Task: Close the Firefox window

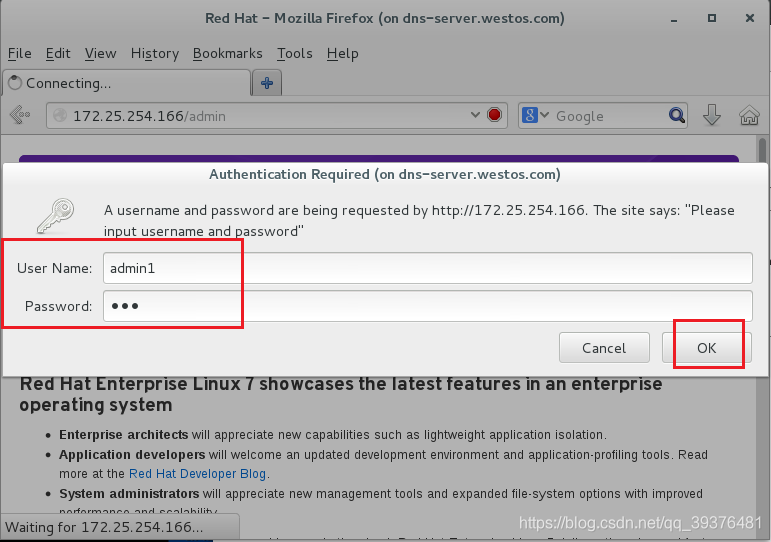Action: click(749, 18)
